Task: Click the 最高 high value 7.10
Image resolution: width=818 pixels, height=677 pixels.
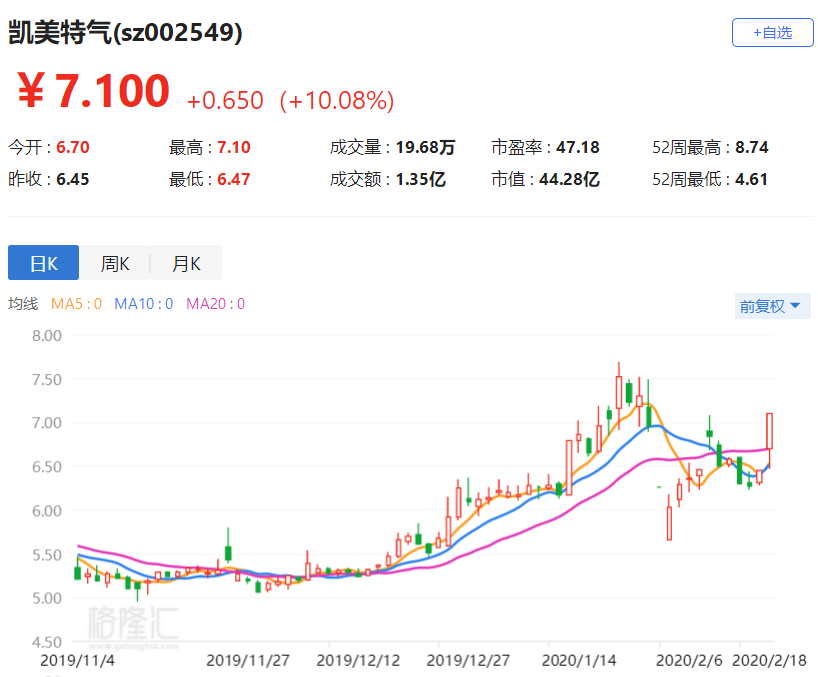Action: pos(234,147)
